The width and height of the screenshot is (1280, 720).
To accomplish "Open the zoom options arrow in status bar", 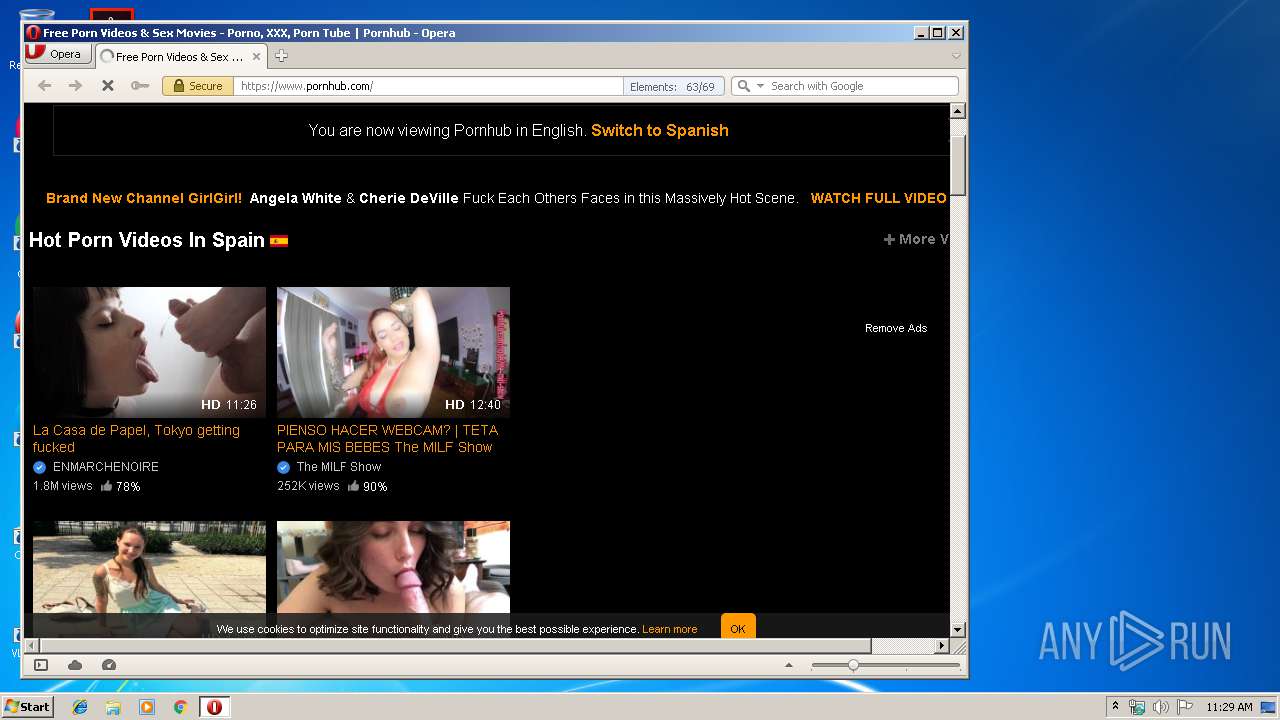I will pyautogui.click(x=789, y=665).
